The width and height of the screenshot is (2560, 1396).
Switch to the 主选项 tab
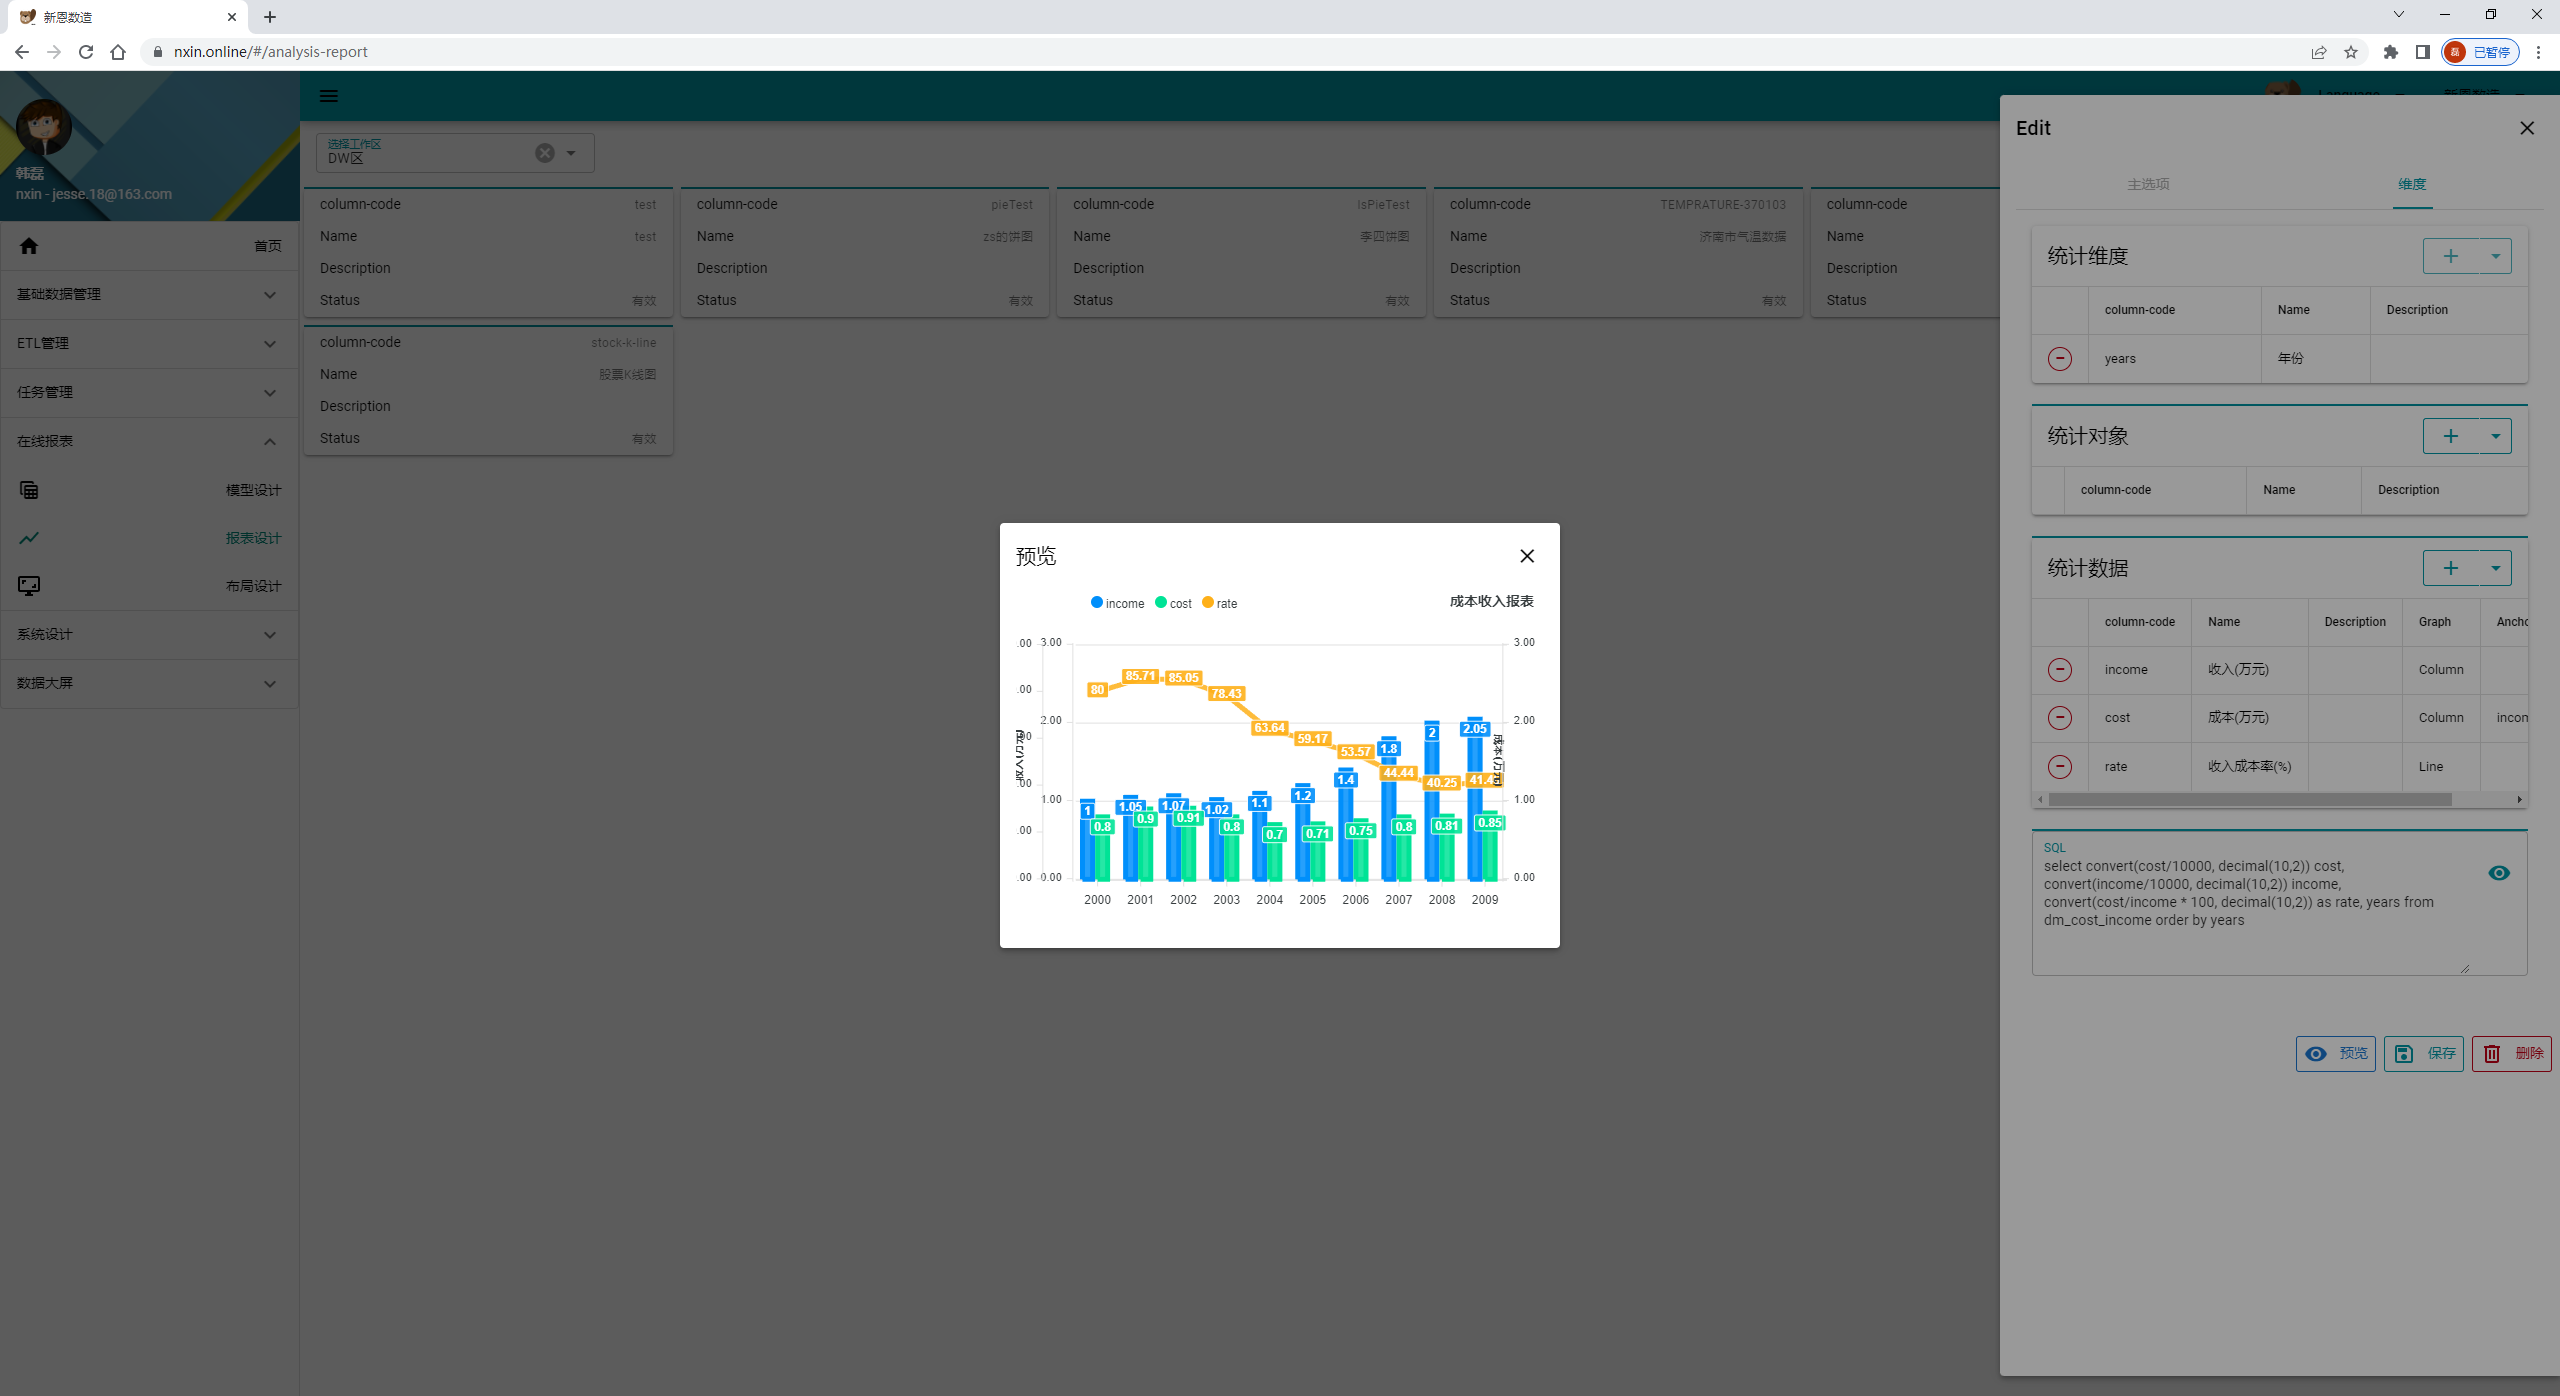pos(2147,184)
